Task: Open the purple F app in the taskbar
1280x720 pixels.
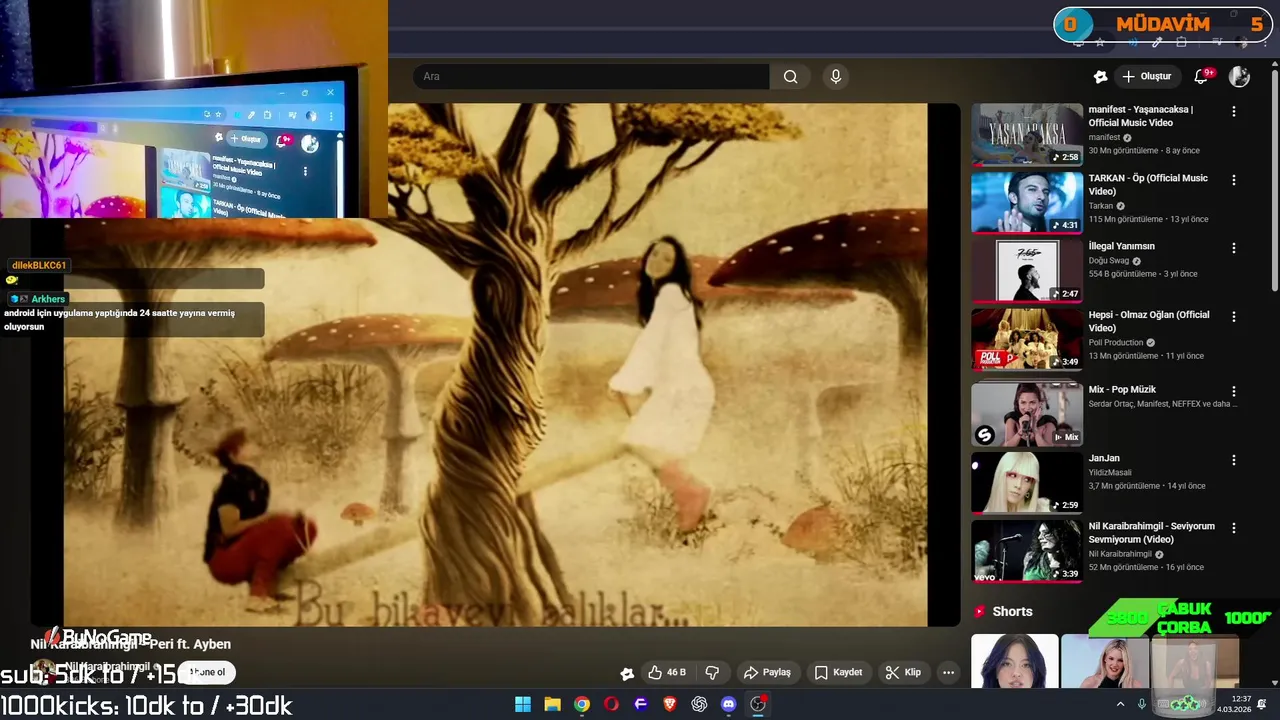Action: (641, 704)
